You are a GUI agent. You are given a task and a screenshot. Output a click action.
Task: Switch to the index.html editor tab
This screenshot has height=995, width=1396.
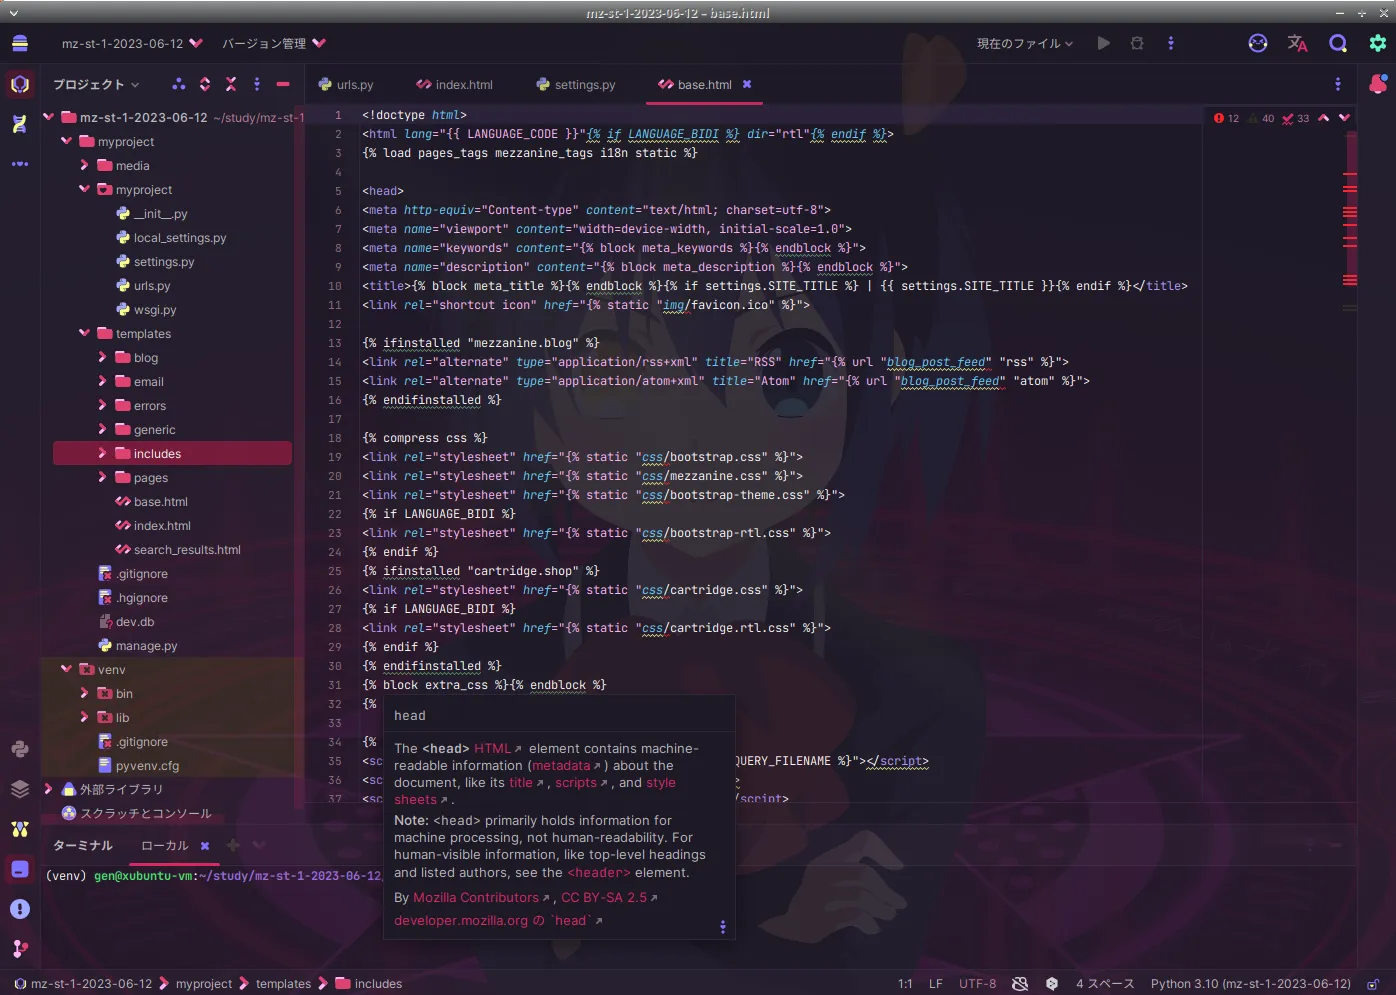point(455,85)
